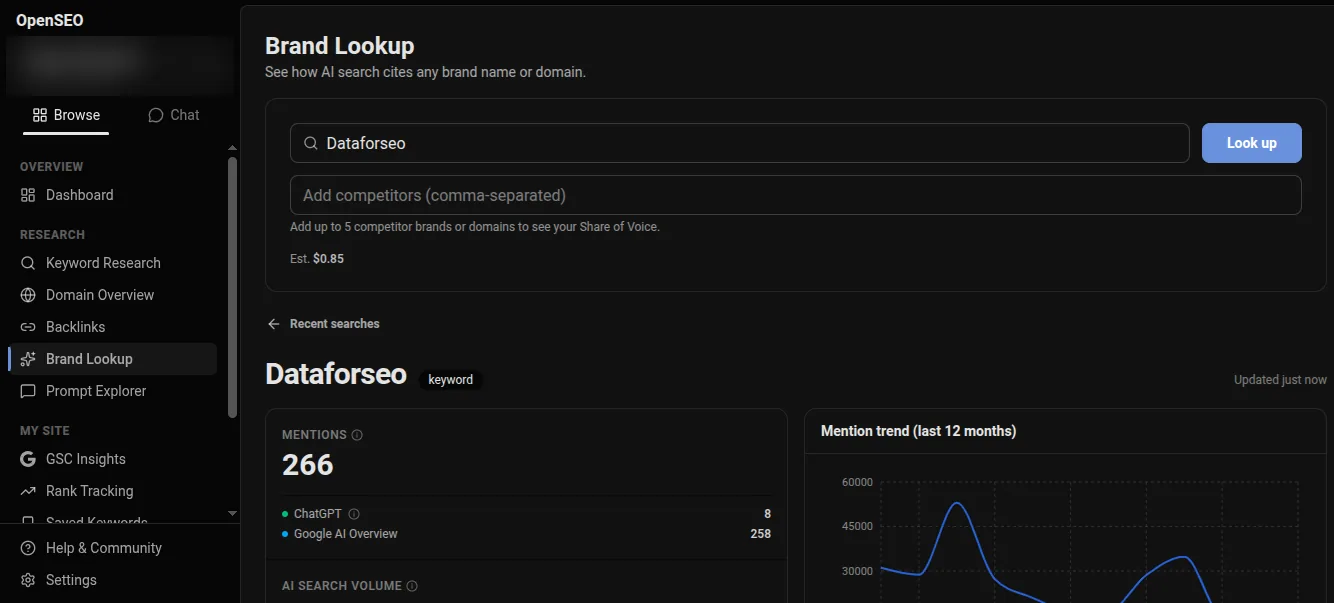Click the Keyword Research search icon
1334x603 pixels.
(28, 263)
